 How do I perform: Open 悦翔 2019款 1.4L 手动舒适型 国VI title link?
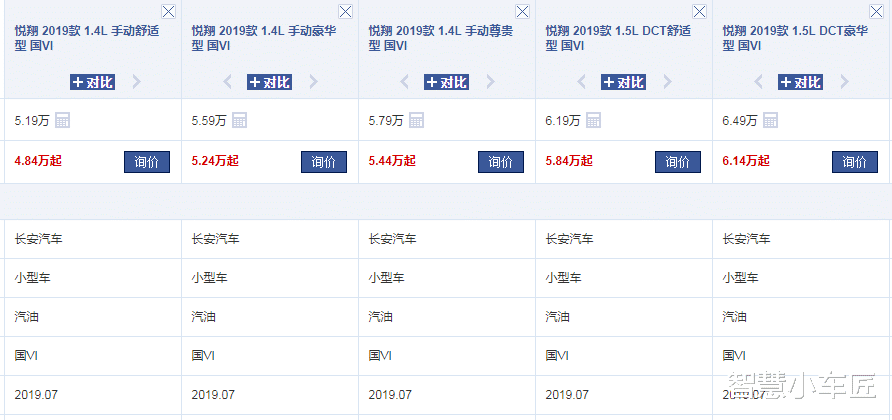pyautogui.click(x=86, y=38)
